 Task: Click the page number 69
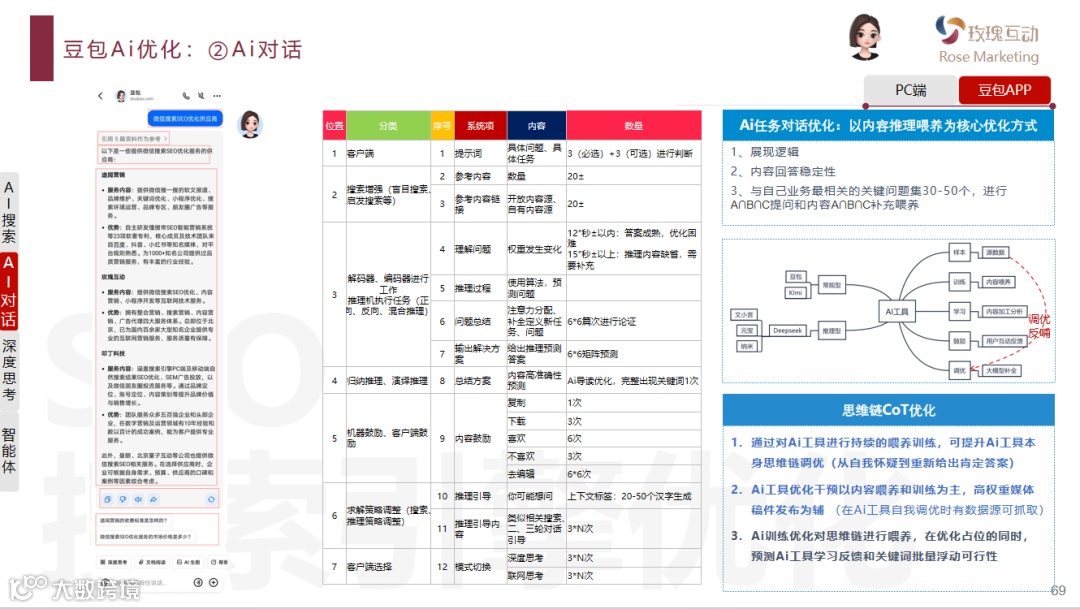(1059, 590)
